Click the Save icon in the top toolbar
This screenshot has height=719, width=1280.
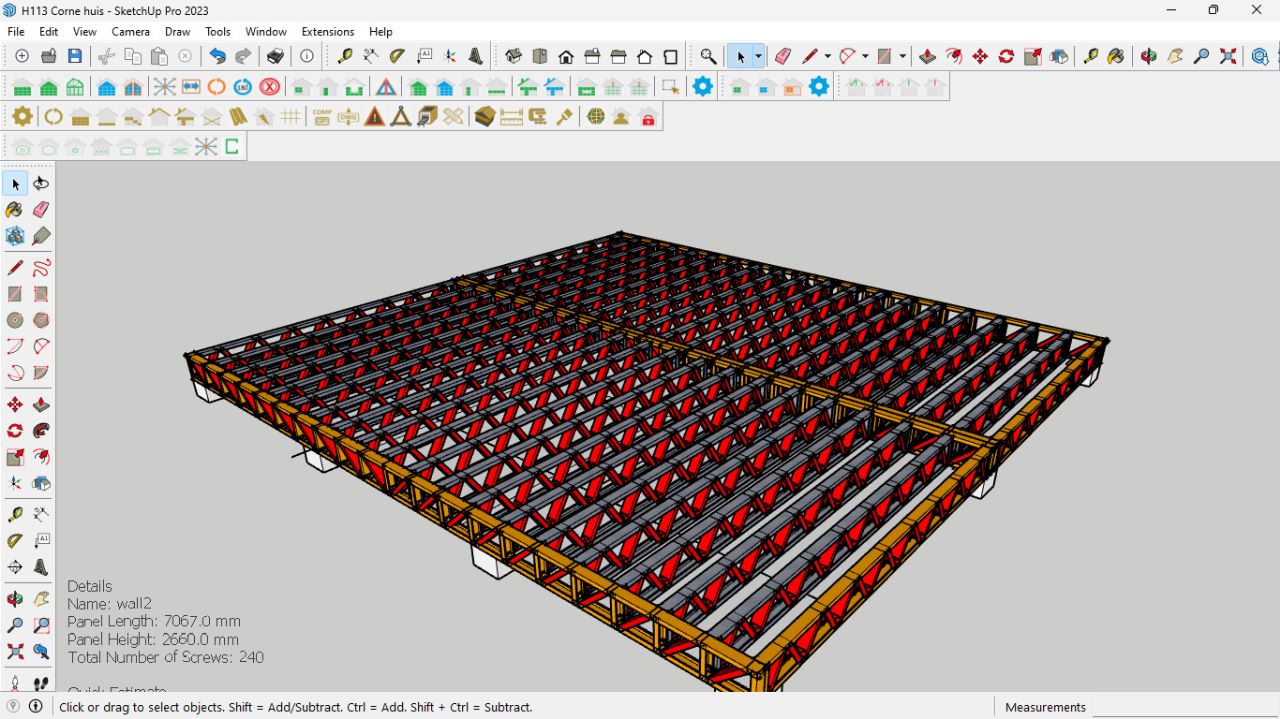[75, 57]
